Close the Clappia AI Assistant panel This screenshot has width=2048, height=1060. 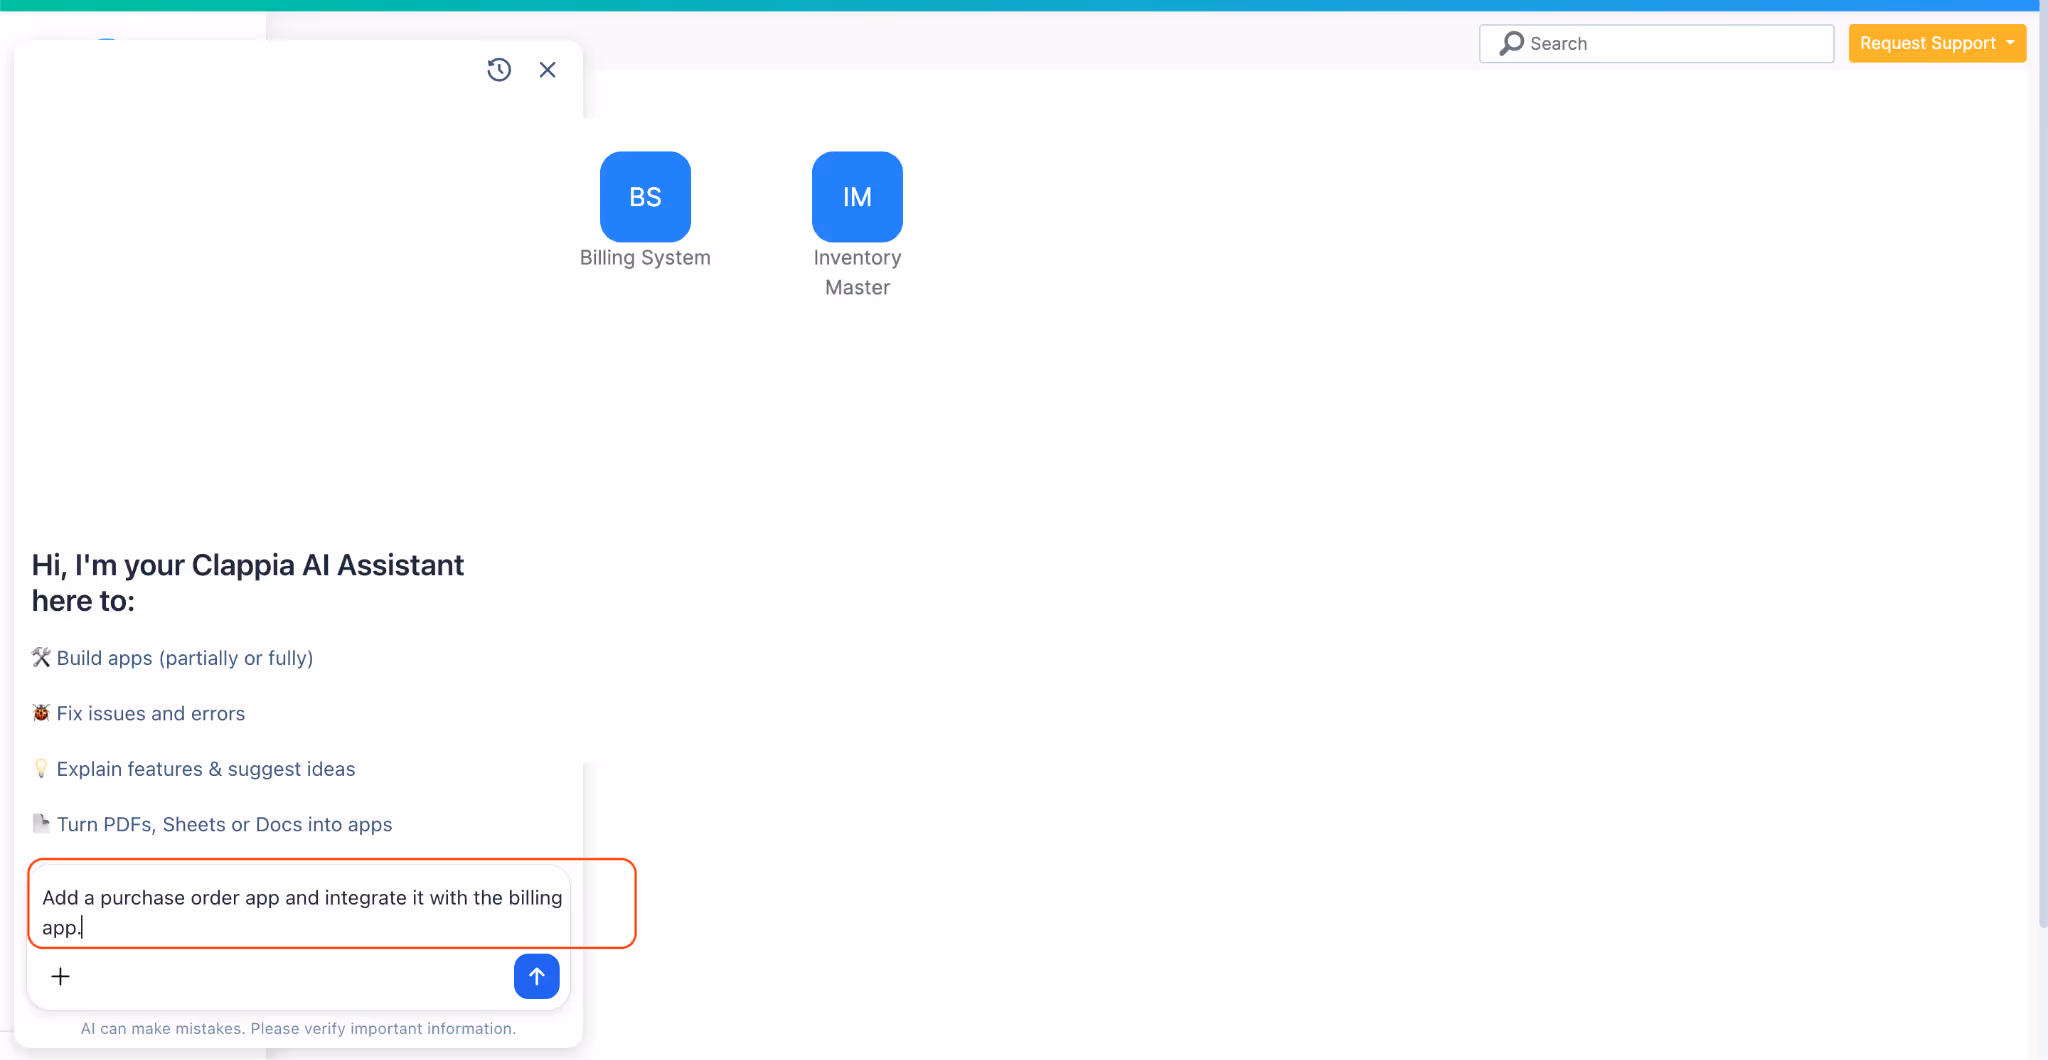(x=547, y=69)
